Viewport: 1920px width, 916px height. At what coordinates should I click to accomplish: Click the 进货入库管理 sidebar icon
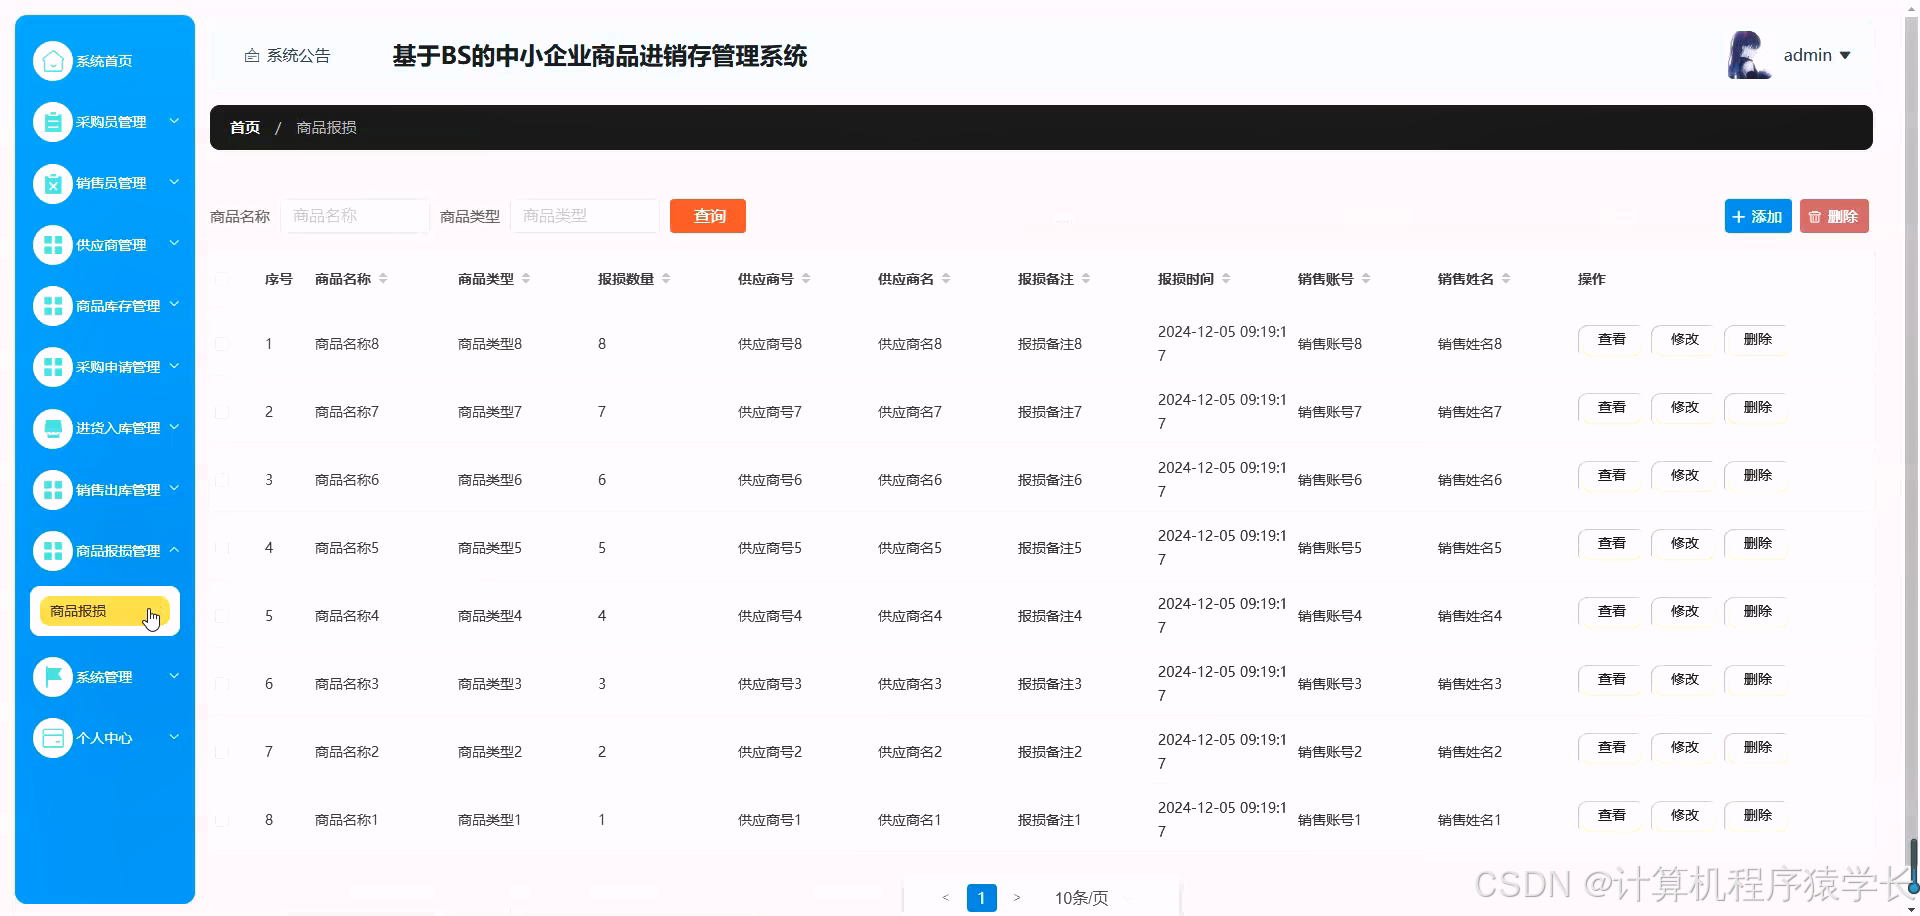coord(53,428)
